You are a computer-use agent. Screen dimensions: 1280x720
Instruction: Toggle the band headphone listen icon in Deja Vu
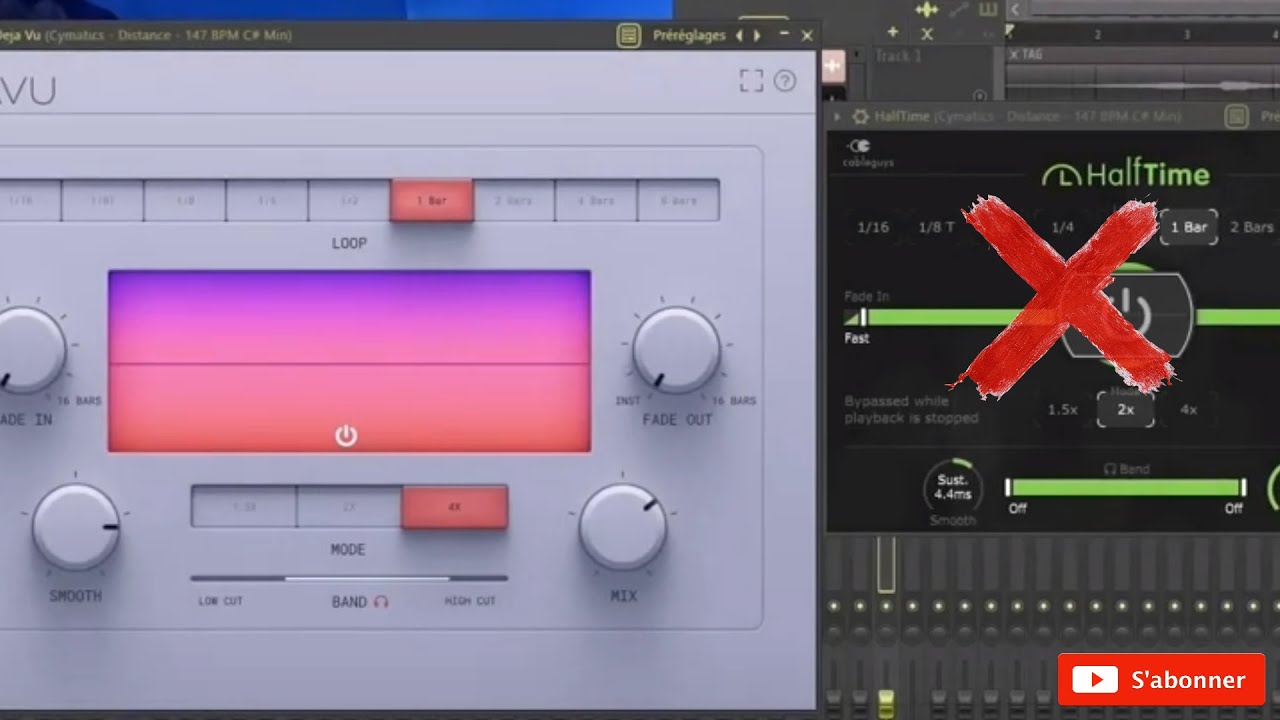coord(381,601)
